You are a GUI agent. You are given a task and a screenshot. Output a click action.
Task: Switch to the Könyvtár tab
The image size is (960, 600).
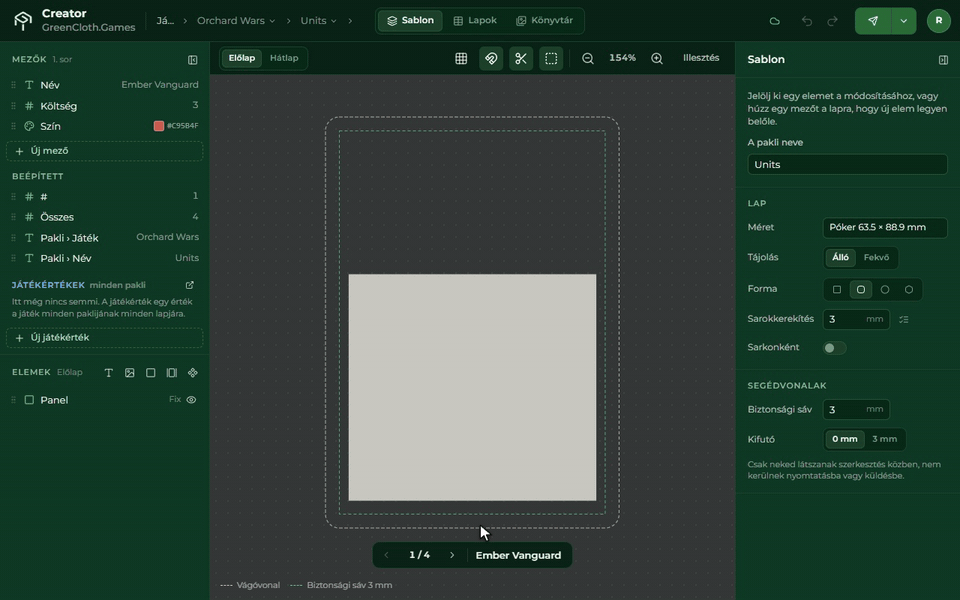point(544,21)
